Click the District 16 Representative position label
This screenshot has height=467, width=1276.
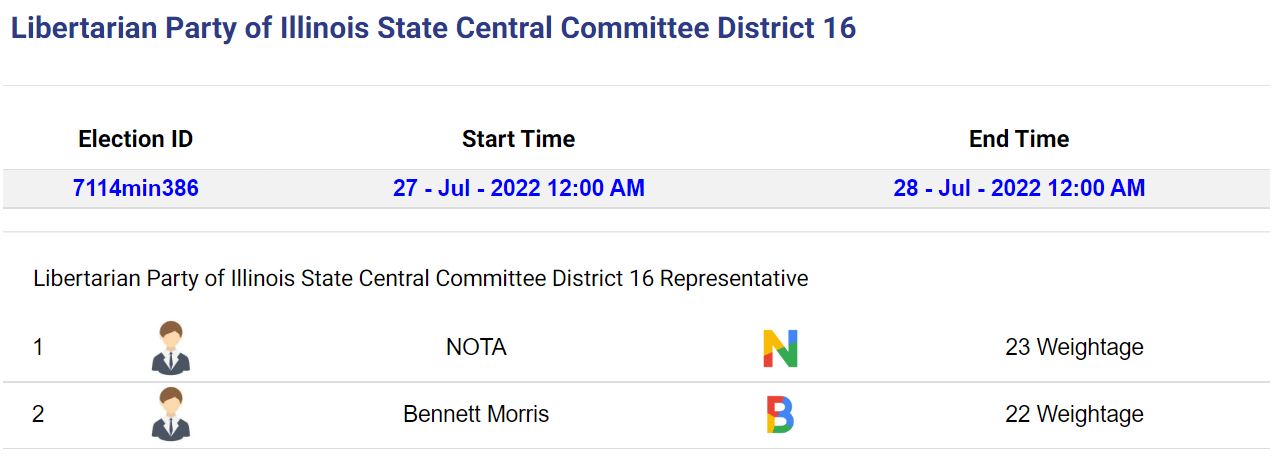[x=421, y=279]
